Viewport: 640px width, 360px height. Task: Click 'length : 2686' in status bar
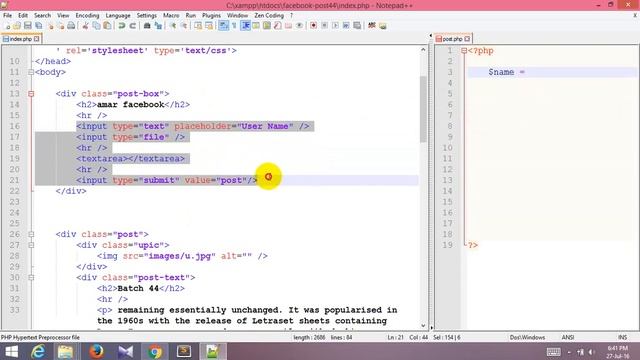tap(308, 337)
